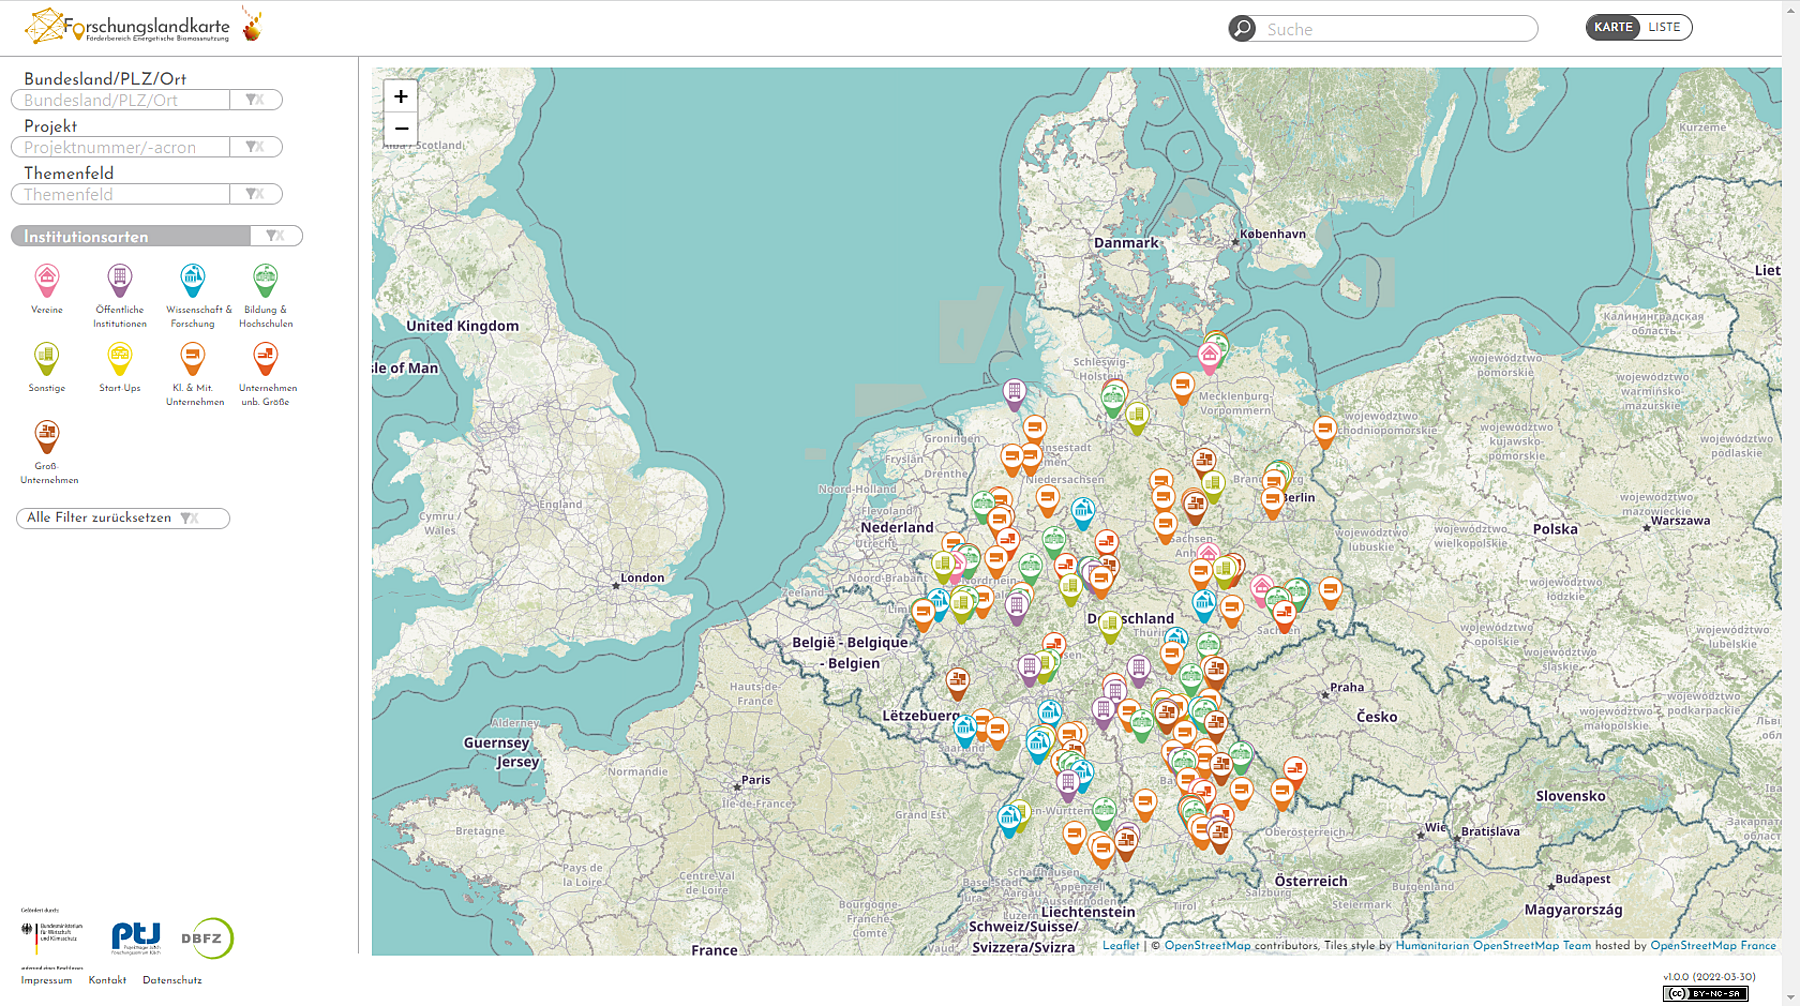The image size is (1800, 1006).
Task: Switch view to LISTE
Action: 1664,28
